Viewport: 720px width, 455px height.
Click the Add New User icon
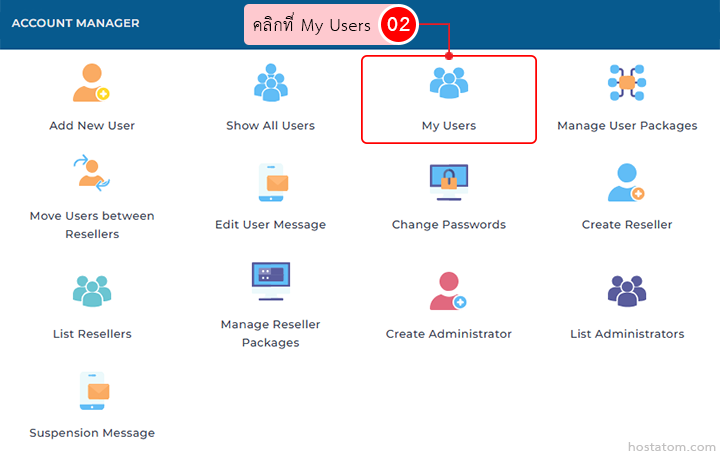(x=91, y=83)
